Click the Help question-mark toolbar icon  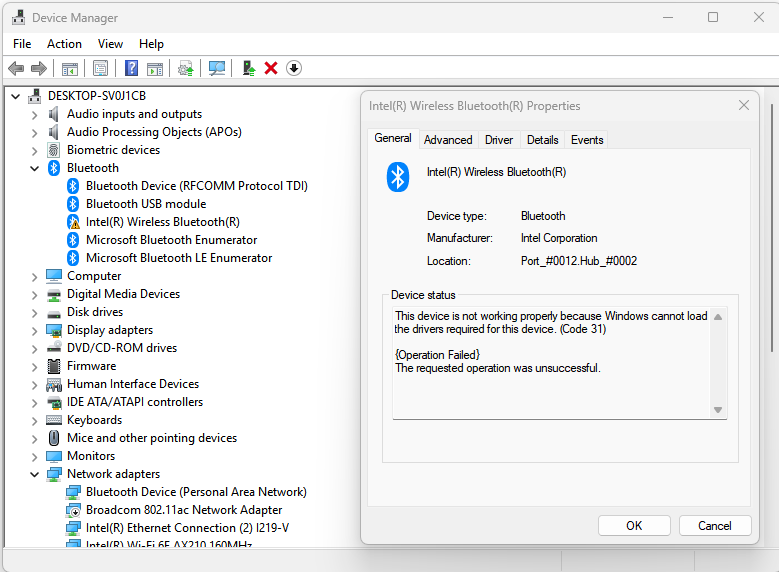tap(131, 68)
